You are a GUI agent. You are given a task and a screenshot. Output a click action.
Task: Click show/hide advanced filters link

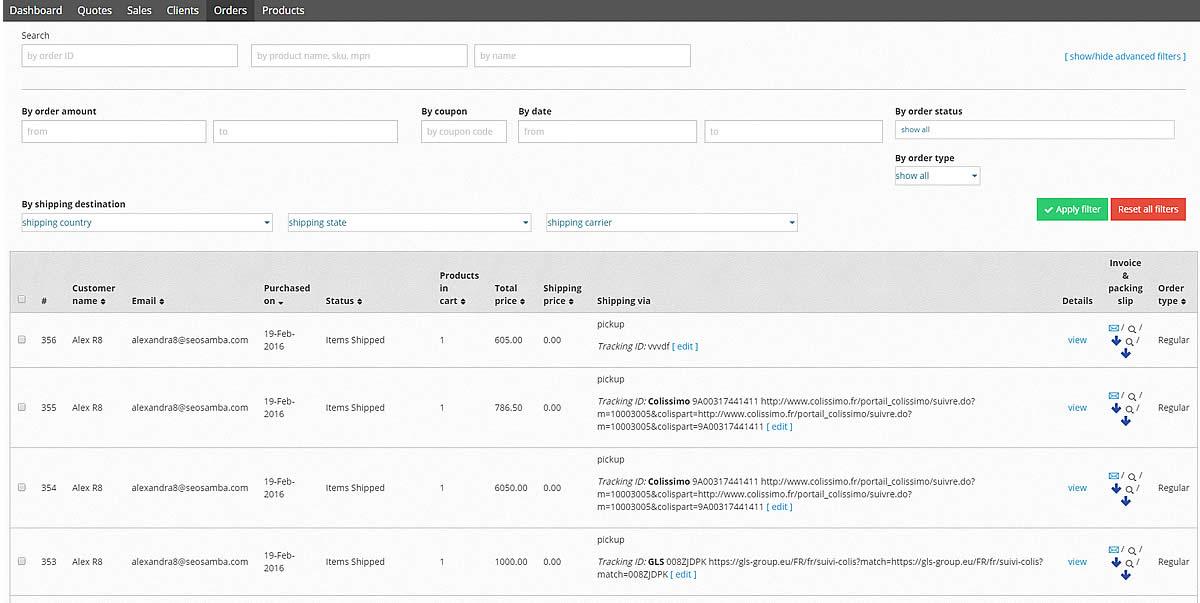tap(1125, 57)
